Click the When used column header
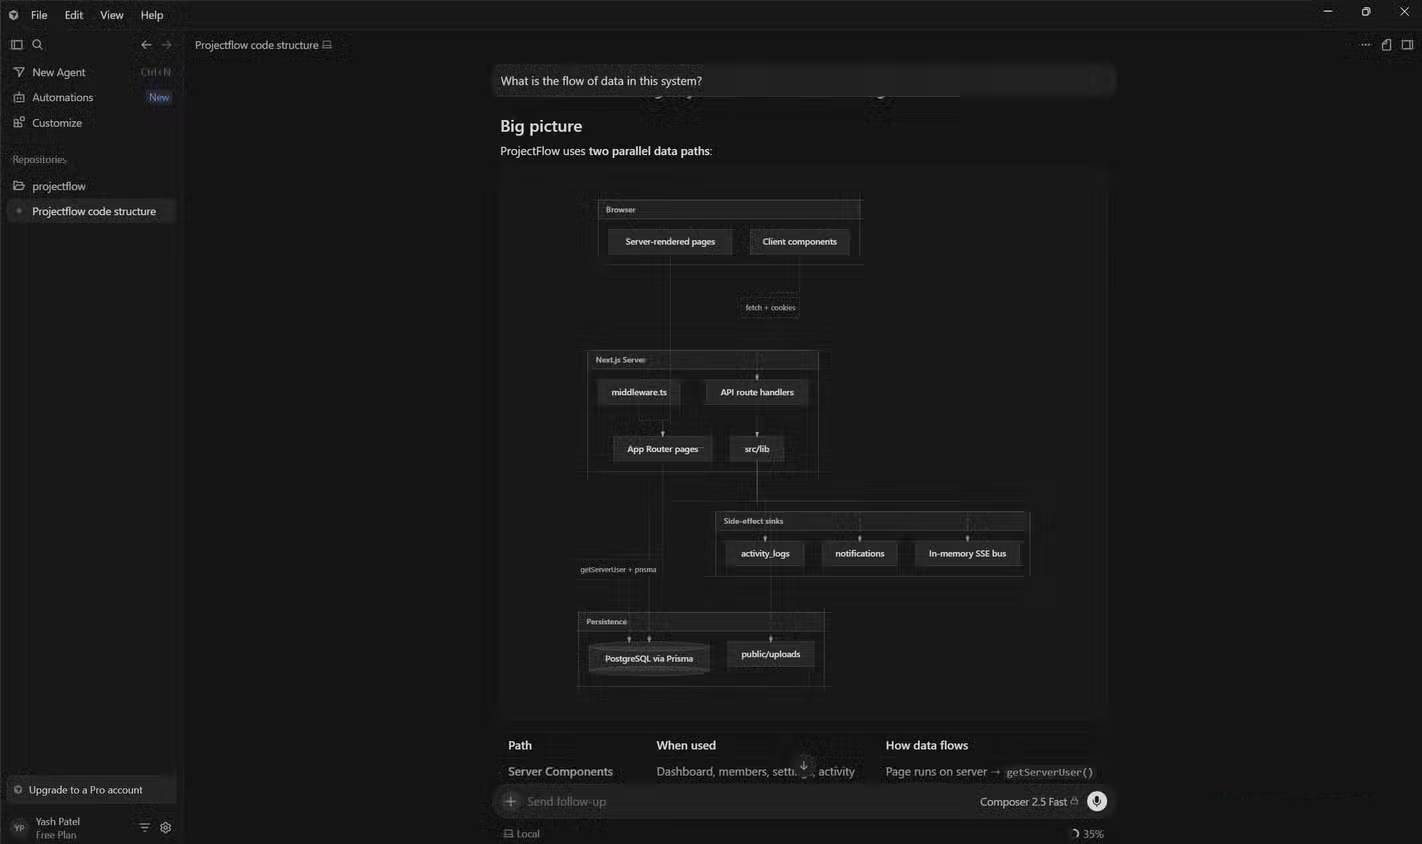The image size is (1422, 844). coord(686,745)
